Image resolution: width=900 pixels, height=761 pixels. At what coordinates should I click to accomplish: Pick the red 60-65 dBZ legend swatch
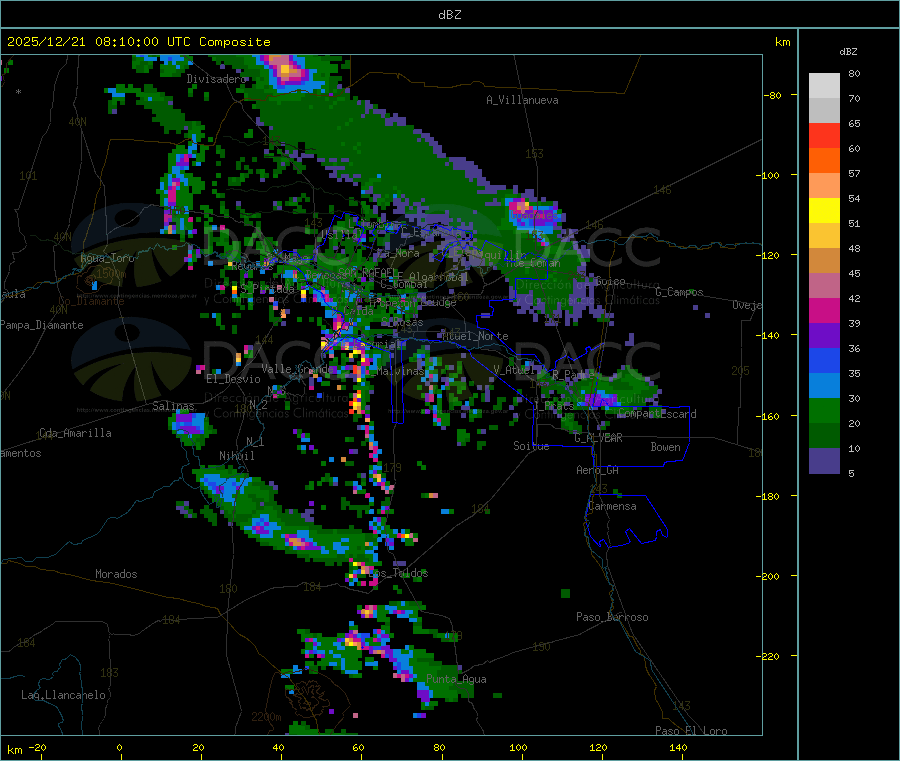click(824, 135)
